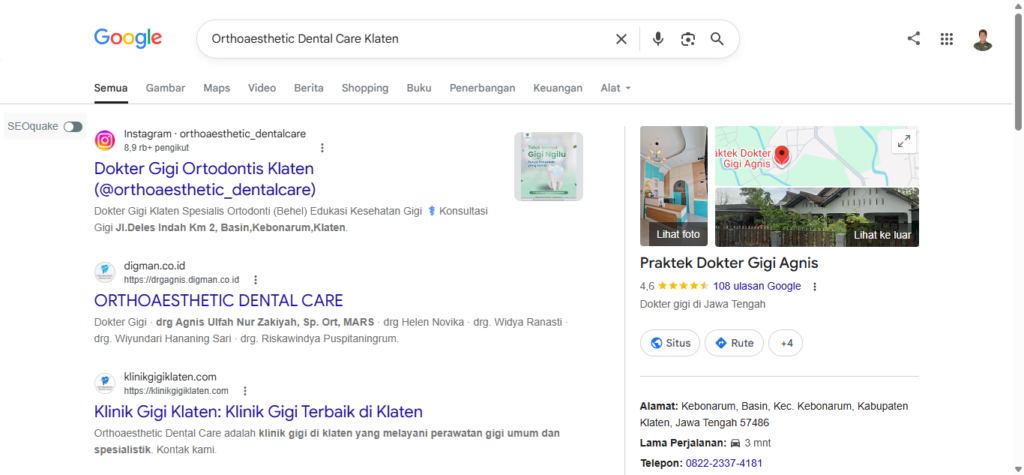The height and width of the screenshot is (475, 1024).
Task: Open the ORTHOAESTHETIC DENTAL CARE result link
Action: tap(219, 301)
